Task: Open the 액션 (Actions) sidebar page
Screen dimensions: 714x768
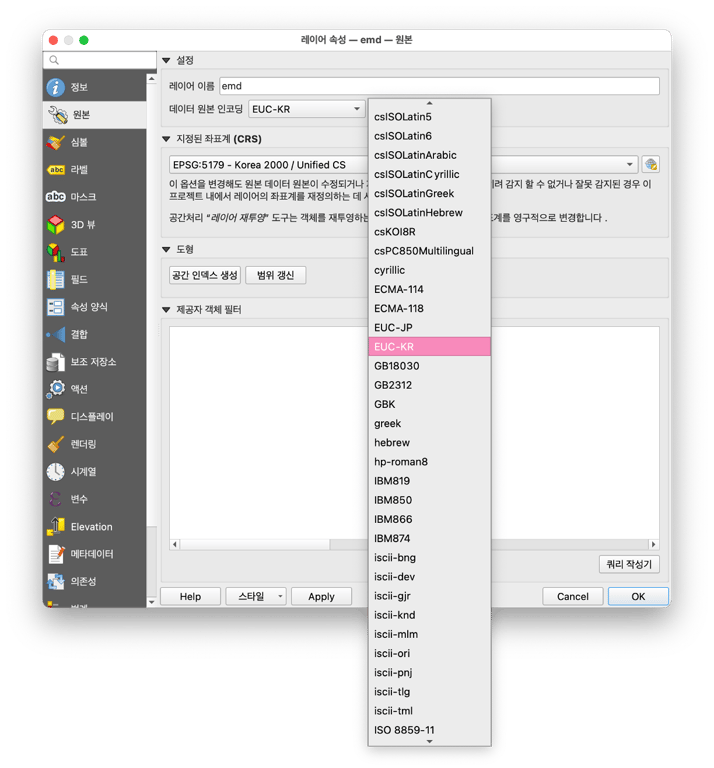Action: click(95, 389)
